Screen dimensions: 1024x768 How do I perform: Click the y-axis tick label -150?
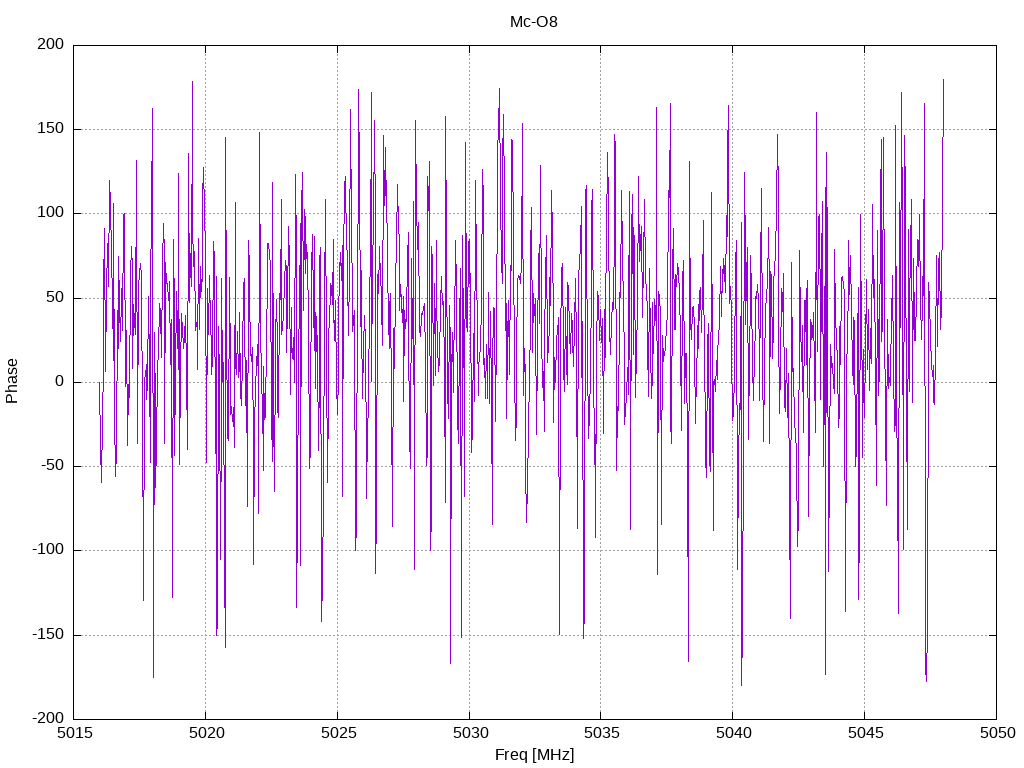(48, 634)
